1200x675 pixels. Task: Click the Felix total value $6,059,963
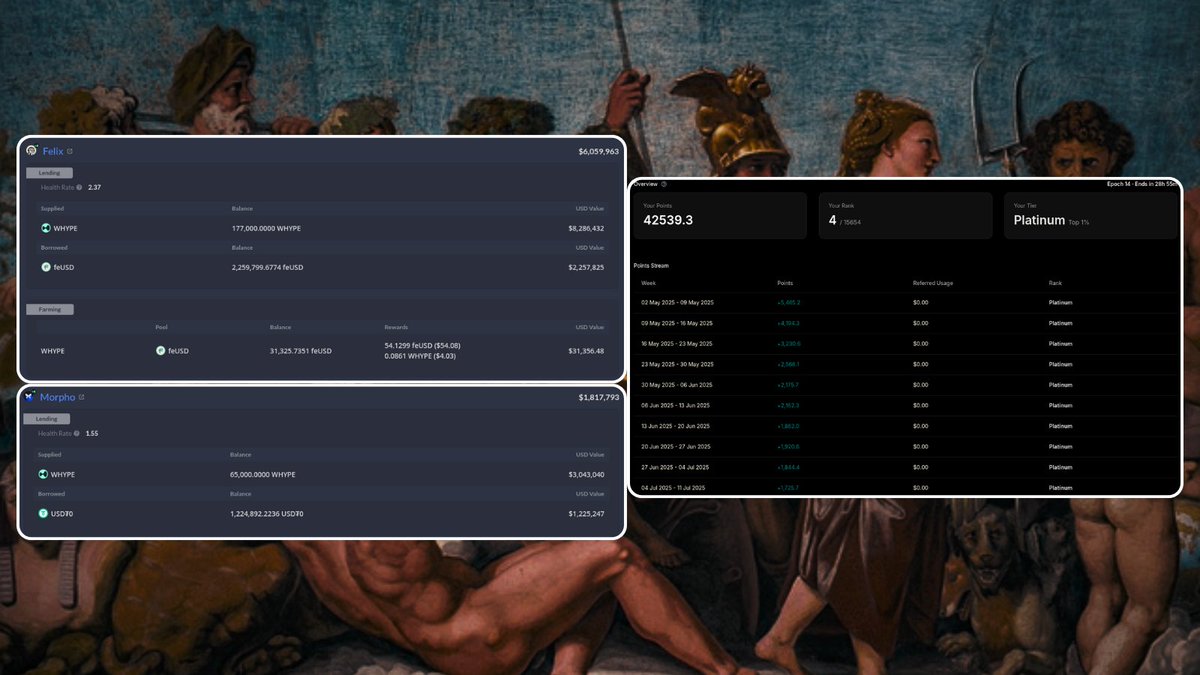click(x=598, y=152)
